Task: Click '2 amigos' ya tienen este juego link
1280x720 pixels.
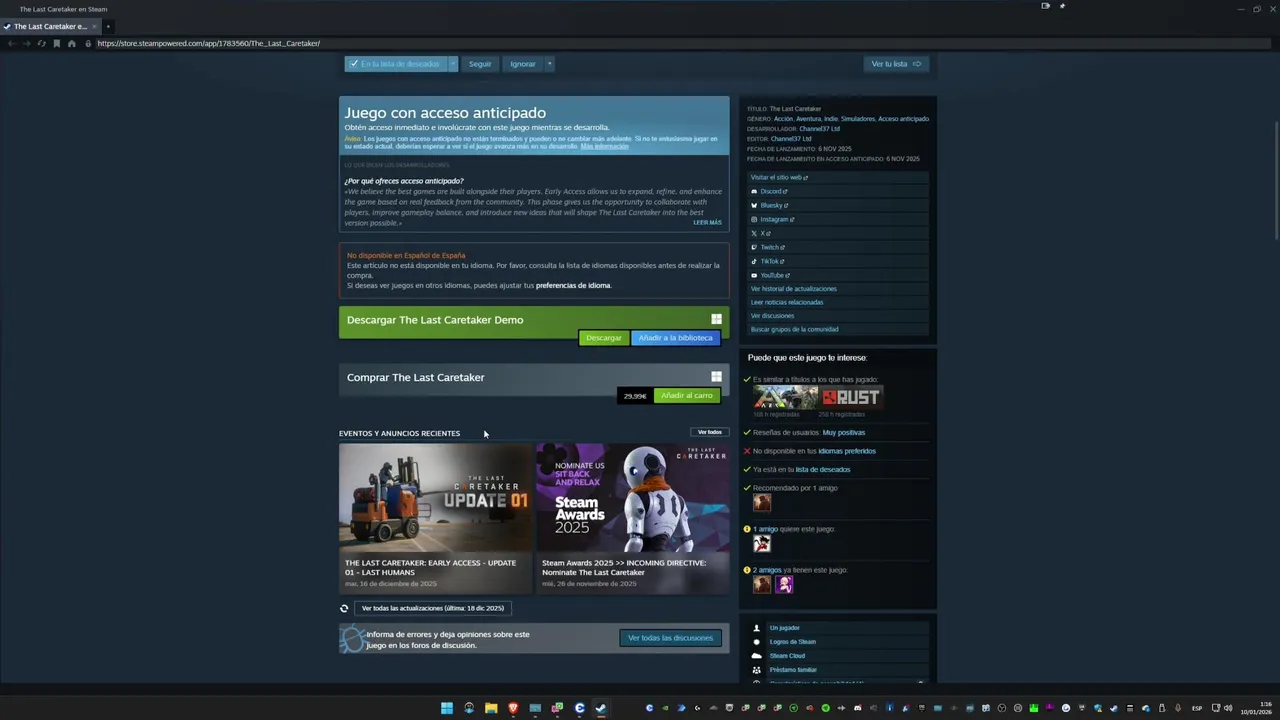Action: pos(768,570)
